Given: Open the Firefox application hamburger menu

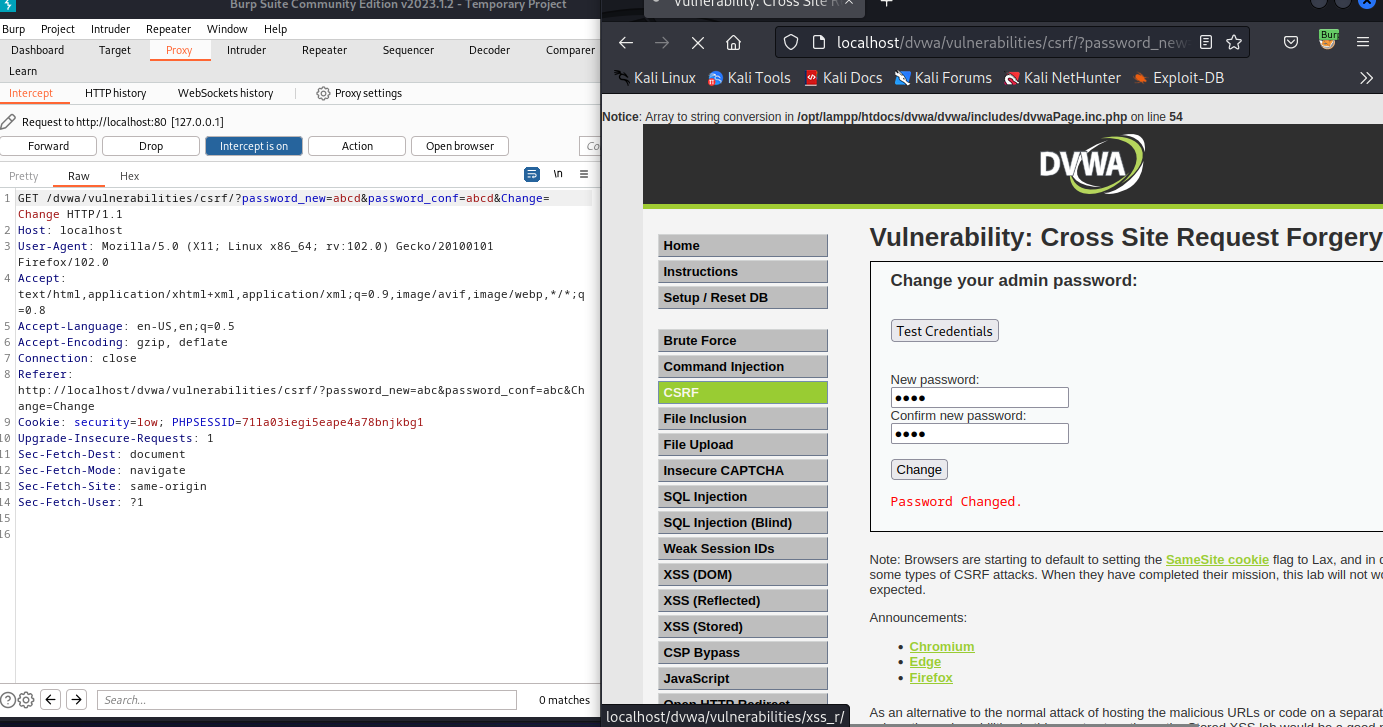Looking at the screenshot, I should coord(1363,42).
